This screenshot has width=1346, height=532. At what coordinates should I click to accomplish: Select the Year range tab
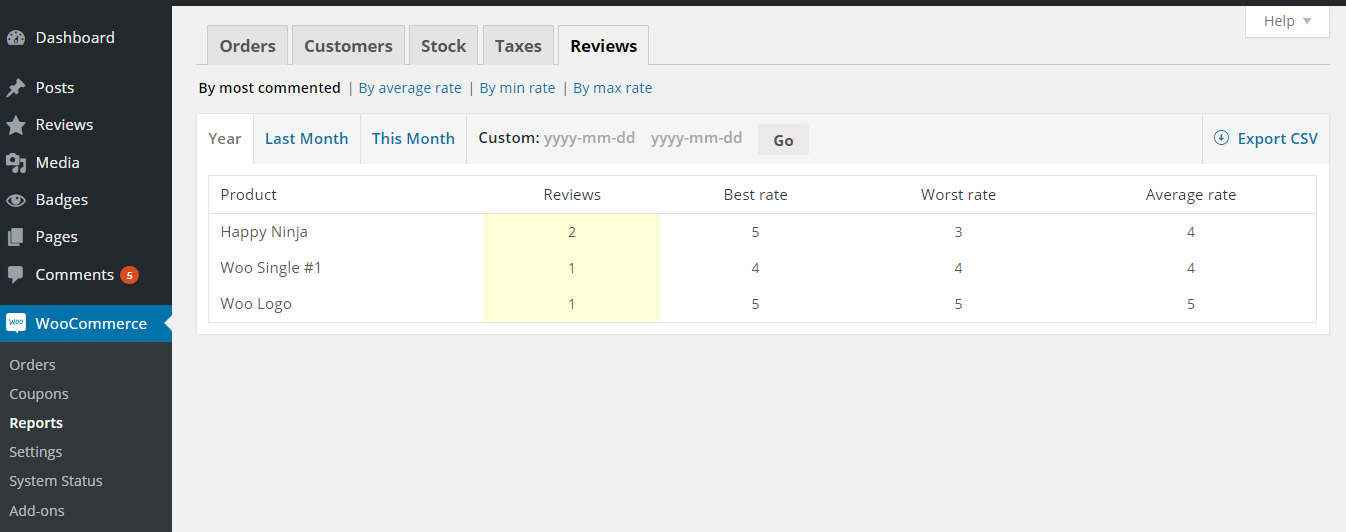[x=225, y=138]
